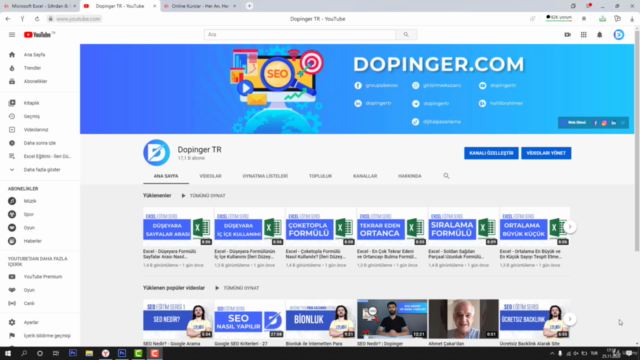Expand Daha fazla göster in sidebar

point(42,170)
